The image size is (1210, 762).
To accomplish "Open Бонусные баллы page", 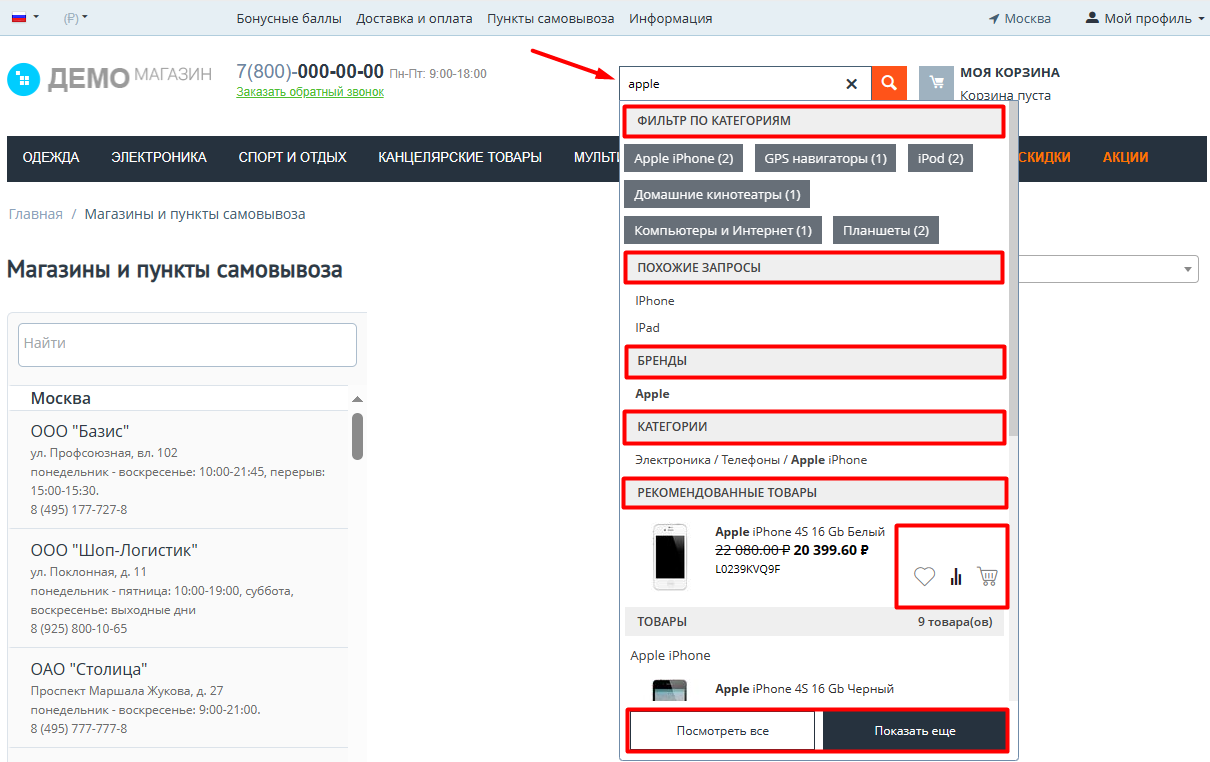I will pyautogui.click(x=289, y=18).
